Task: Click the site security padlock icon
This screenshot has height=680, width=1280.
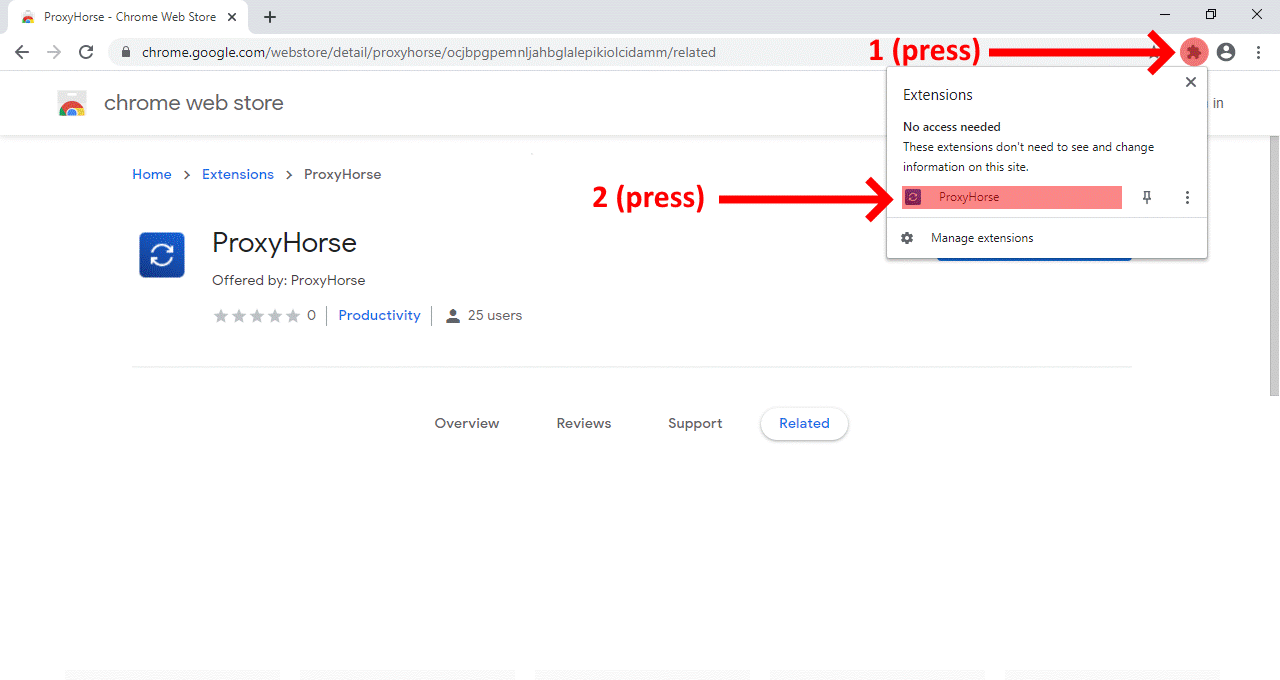Action: 126,51
